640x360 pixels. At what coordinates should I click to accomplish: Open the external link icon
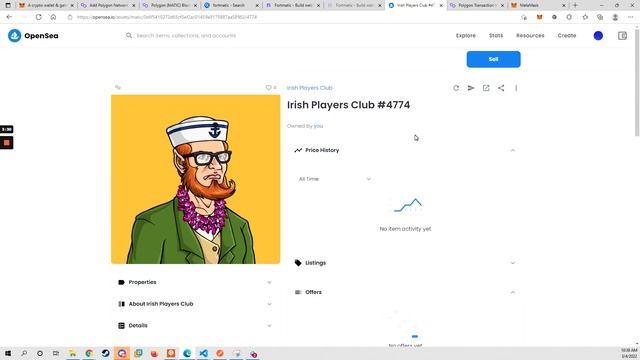click(486, 88)
